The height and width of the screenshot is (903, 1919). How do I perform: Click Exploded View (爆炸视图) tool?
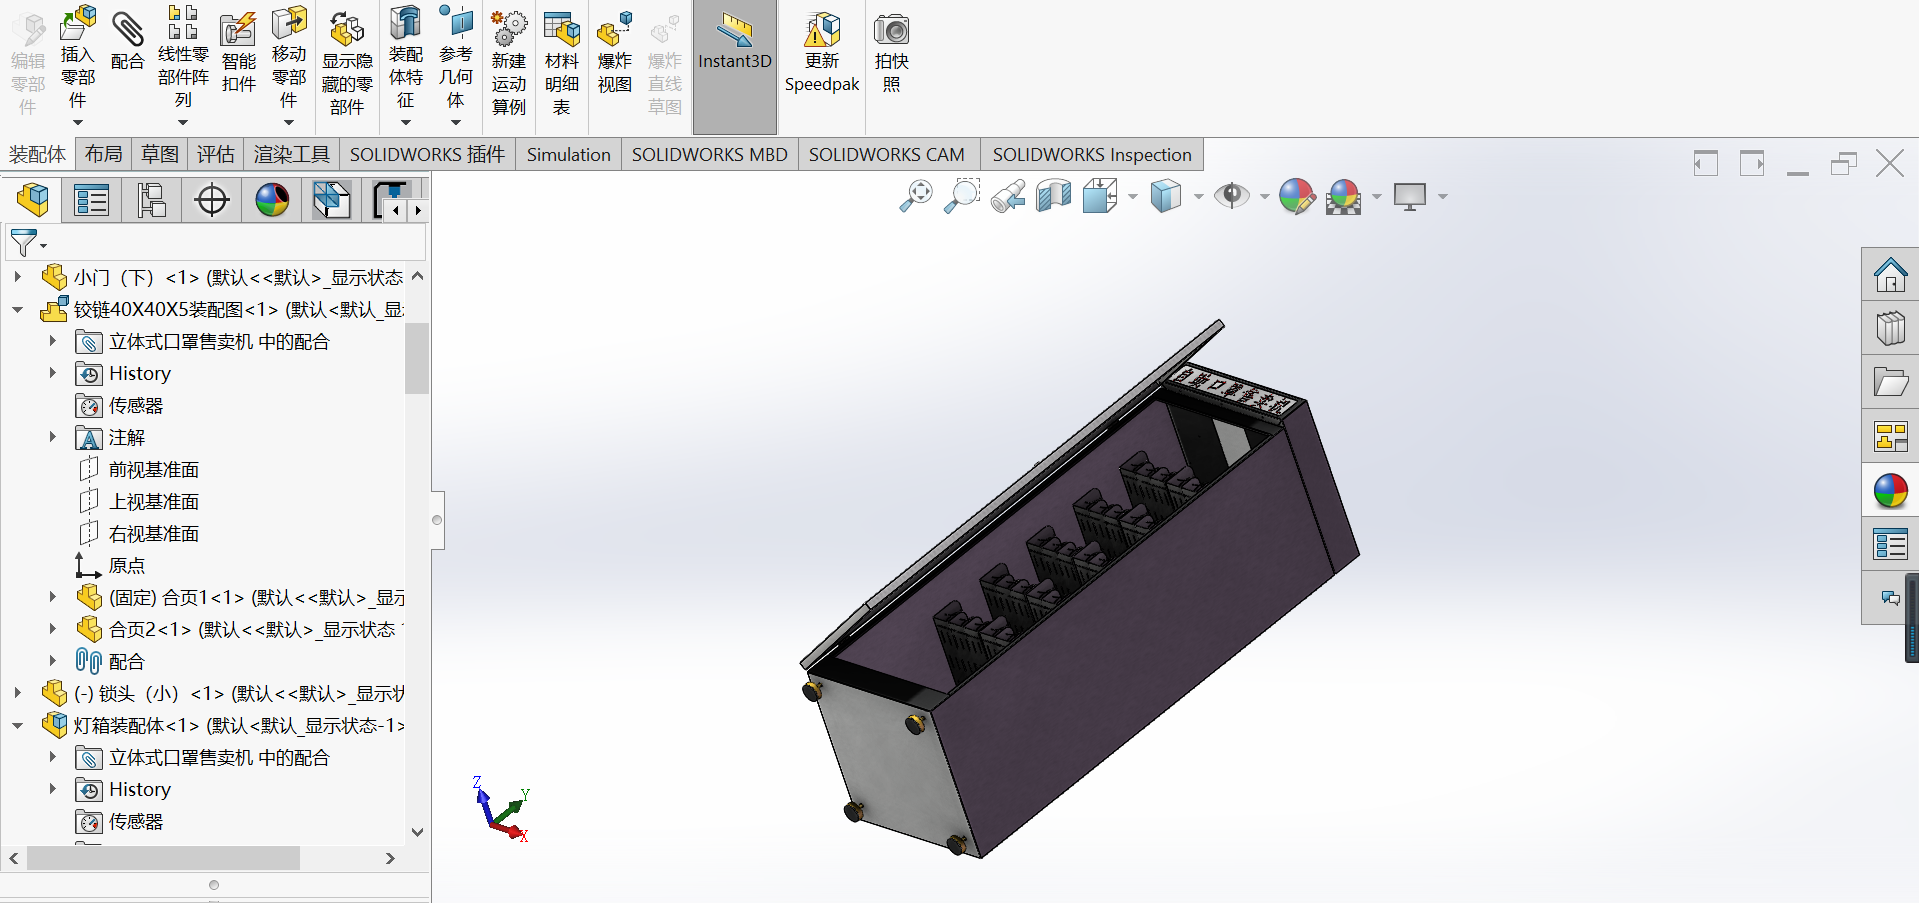(614, 54)
